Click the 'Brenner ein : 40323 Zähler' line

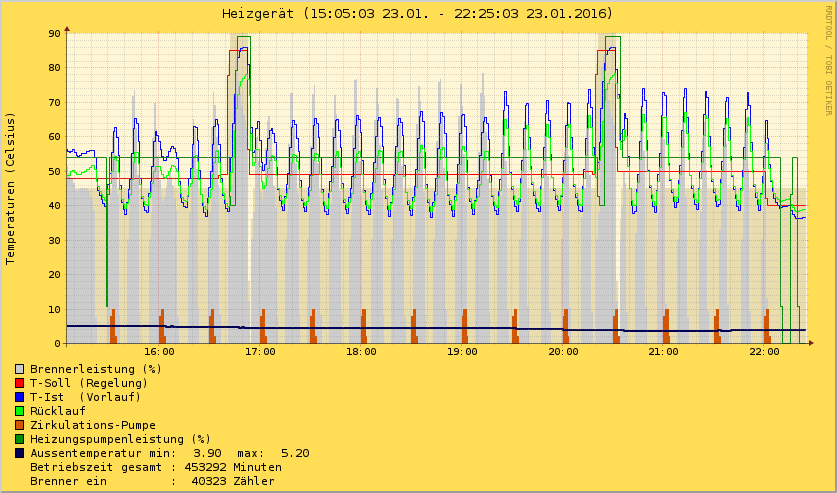tap(152, 481)
